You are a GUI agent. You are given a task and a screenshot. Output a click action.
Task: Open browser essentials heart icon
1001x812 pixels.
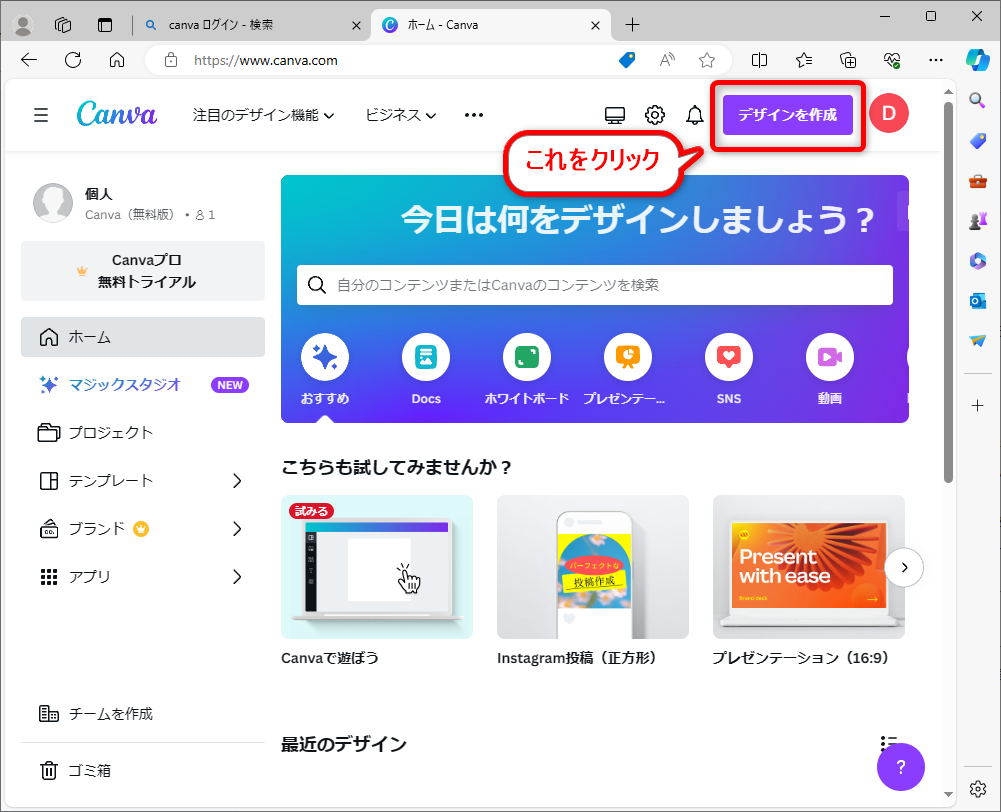pos(892,60)
